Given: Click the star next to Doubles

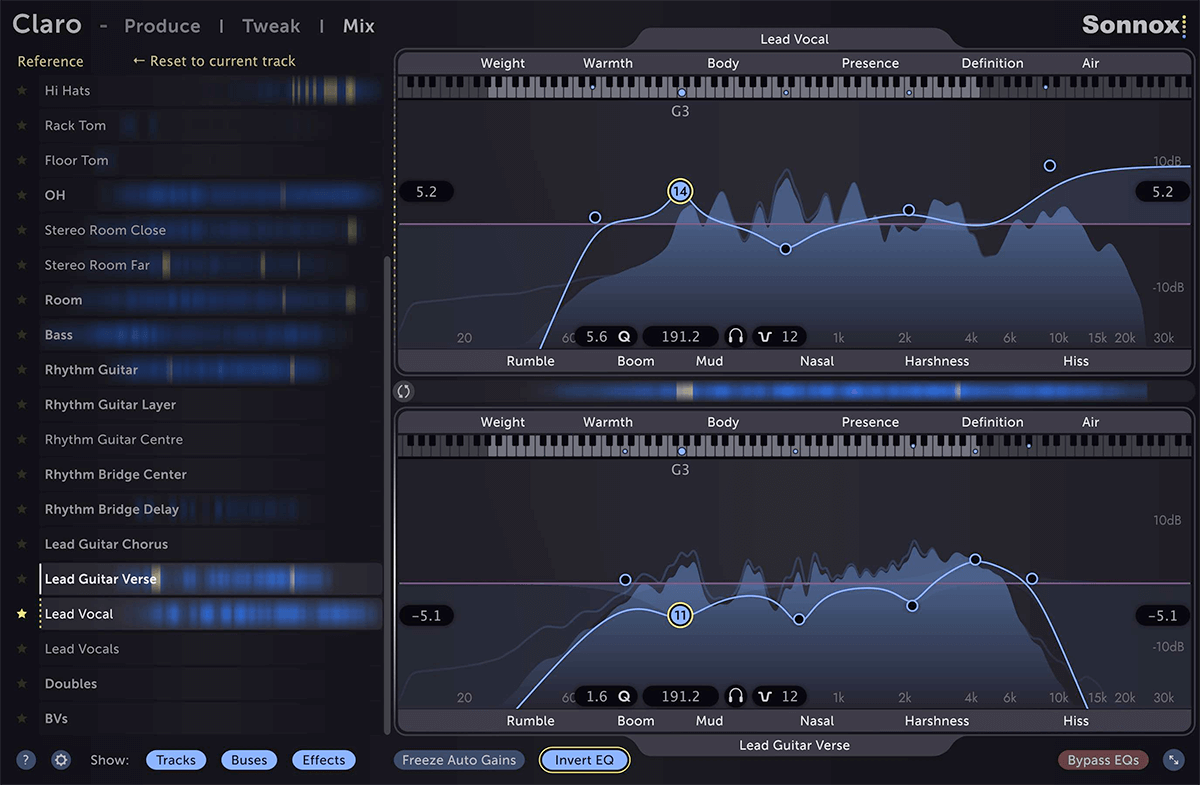Looking at the screenshot, I should click(21, 684).
